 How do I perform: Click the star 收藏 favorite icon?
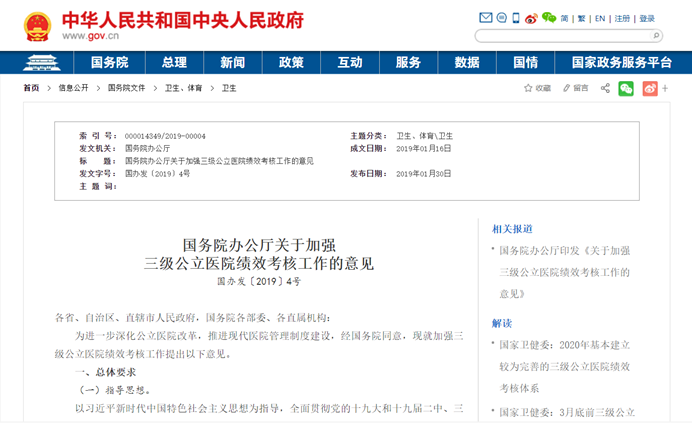(x=528, y=88)
